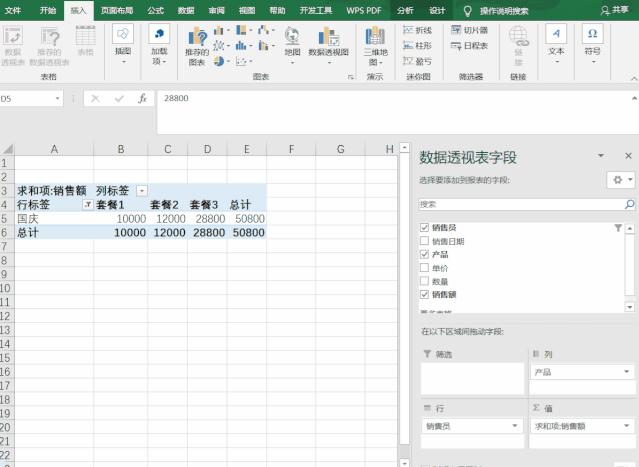Insert a pie or doughnut chart
The image size is (639, 467).
221,61
